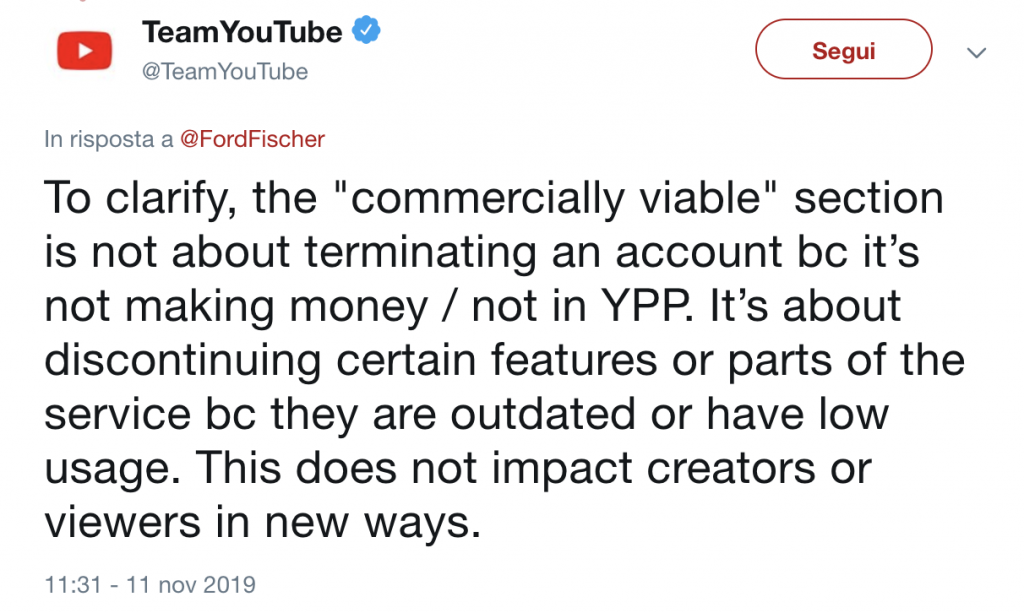This screenshot has height=613, width=1024.
Task: Click the TeamYouTube display name
Action: coord(242,32)
